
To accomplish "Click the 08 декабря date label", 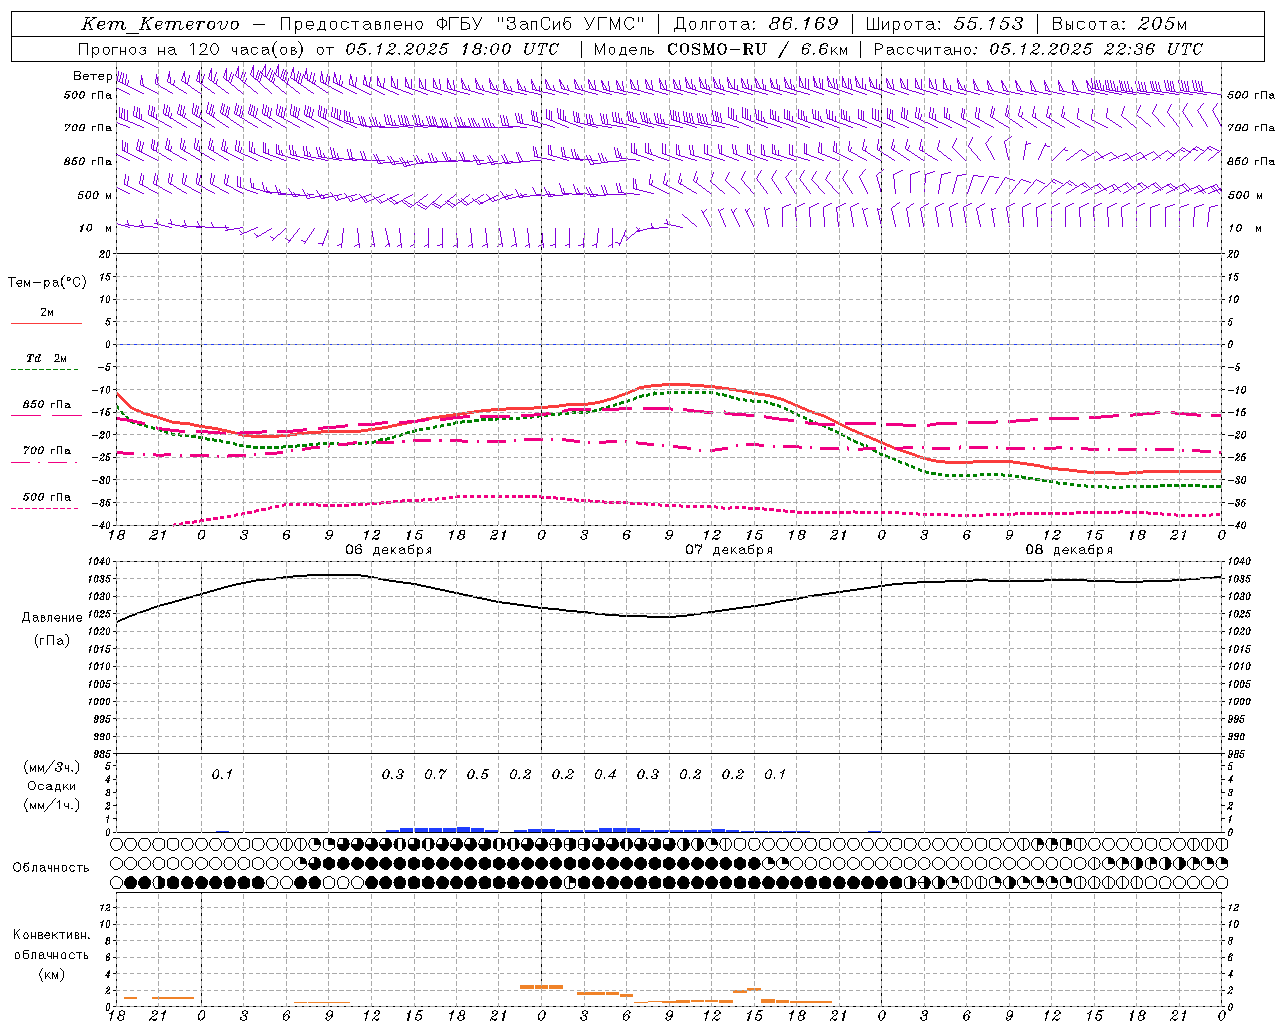I will point(1069,550).
